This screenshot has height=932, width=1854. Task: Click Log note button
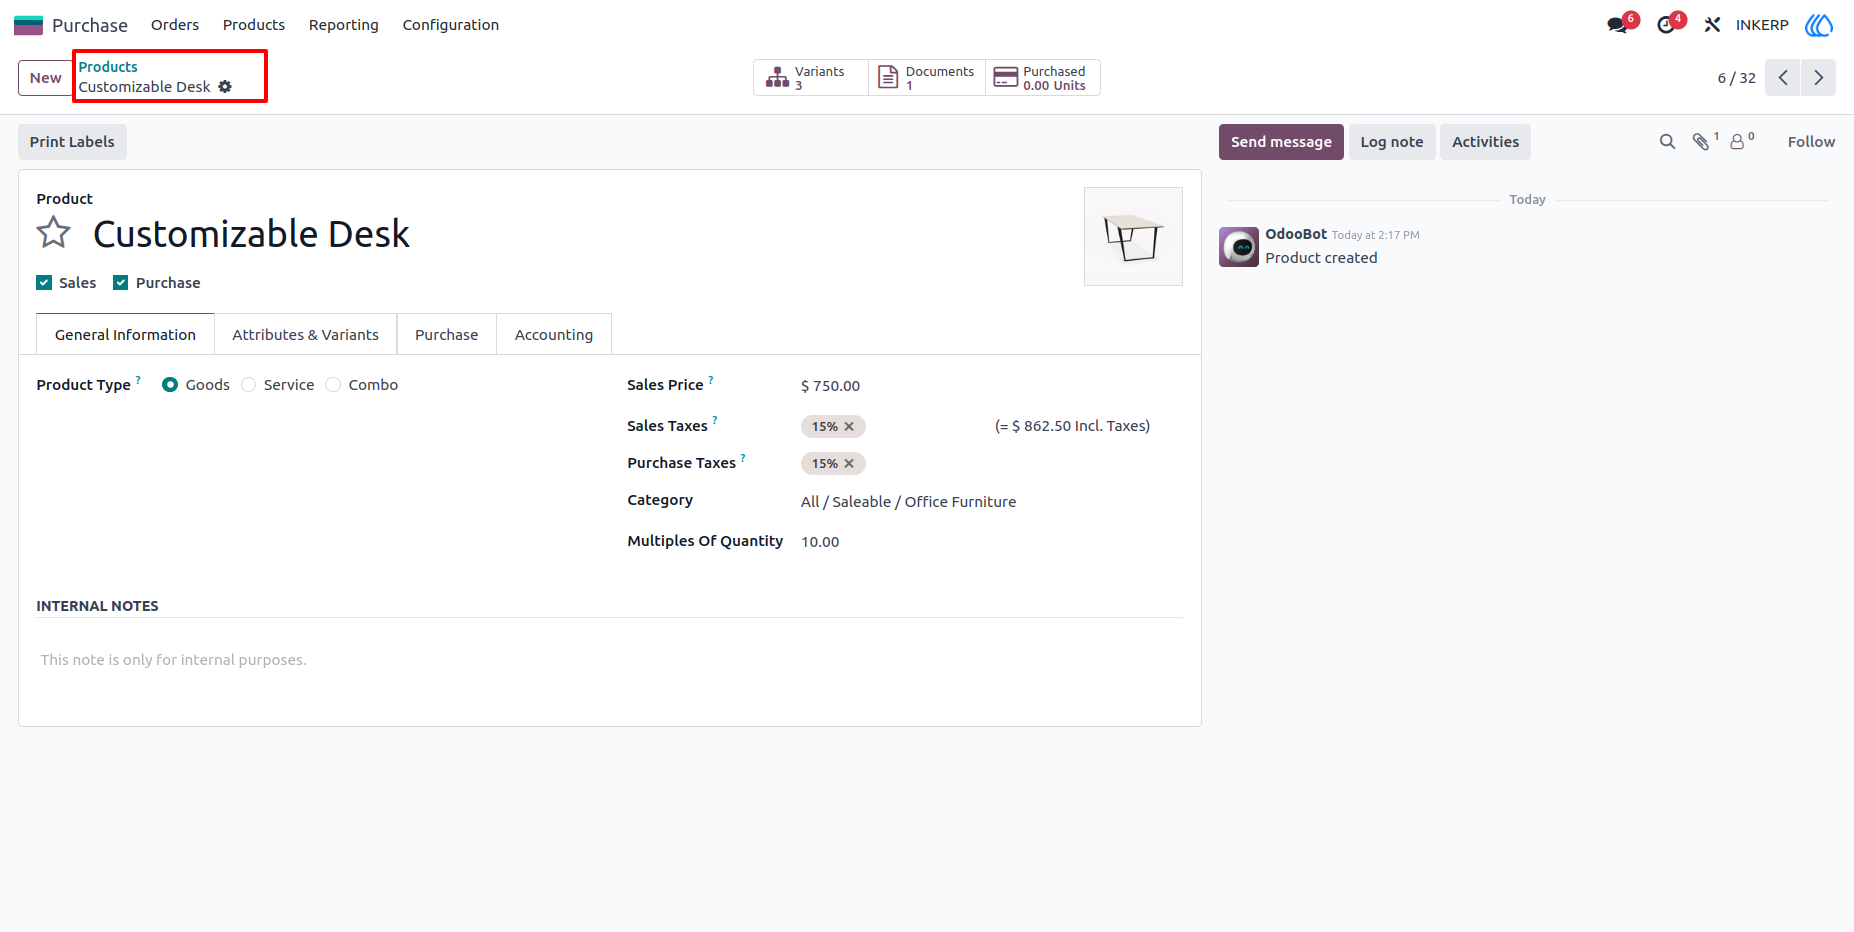(x=1392, y=142)
